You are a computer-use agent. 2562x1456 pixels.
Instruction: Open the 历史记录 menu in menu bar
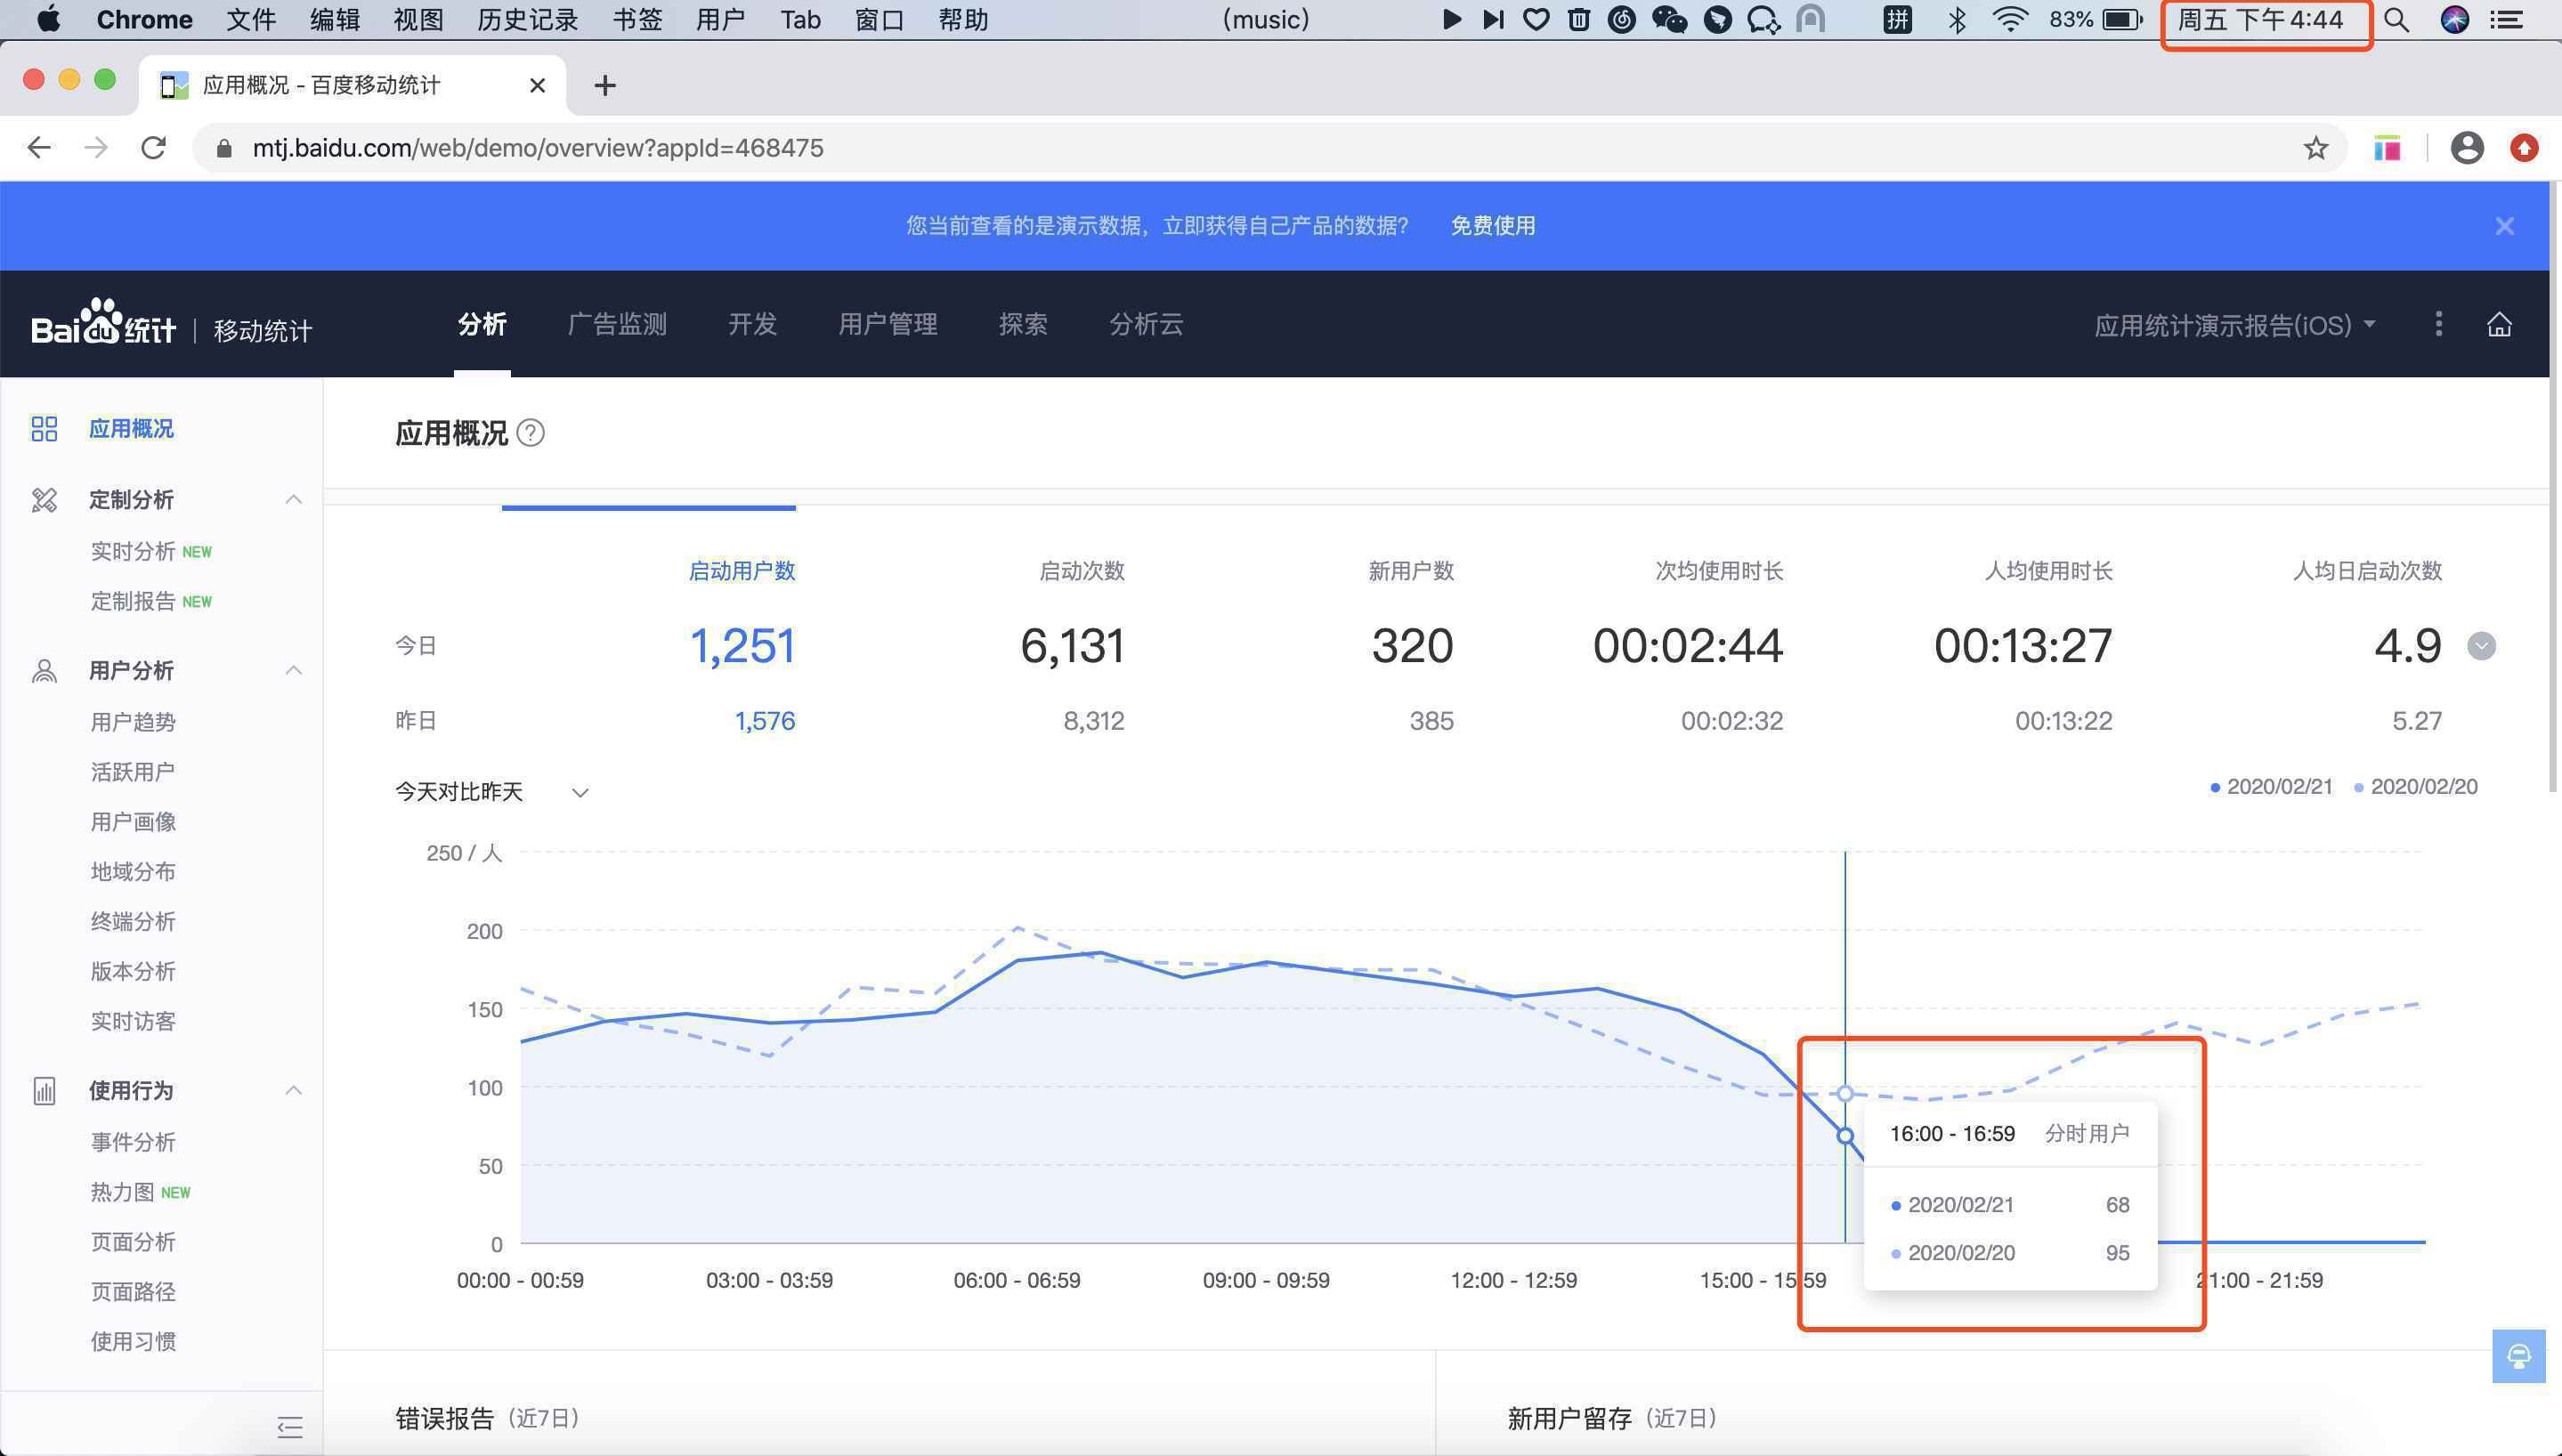tap(528, 19)
